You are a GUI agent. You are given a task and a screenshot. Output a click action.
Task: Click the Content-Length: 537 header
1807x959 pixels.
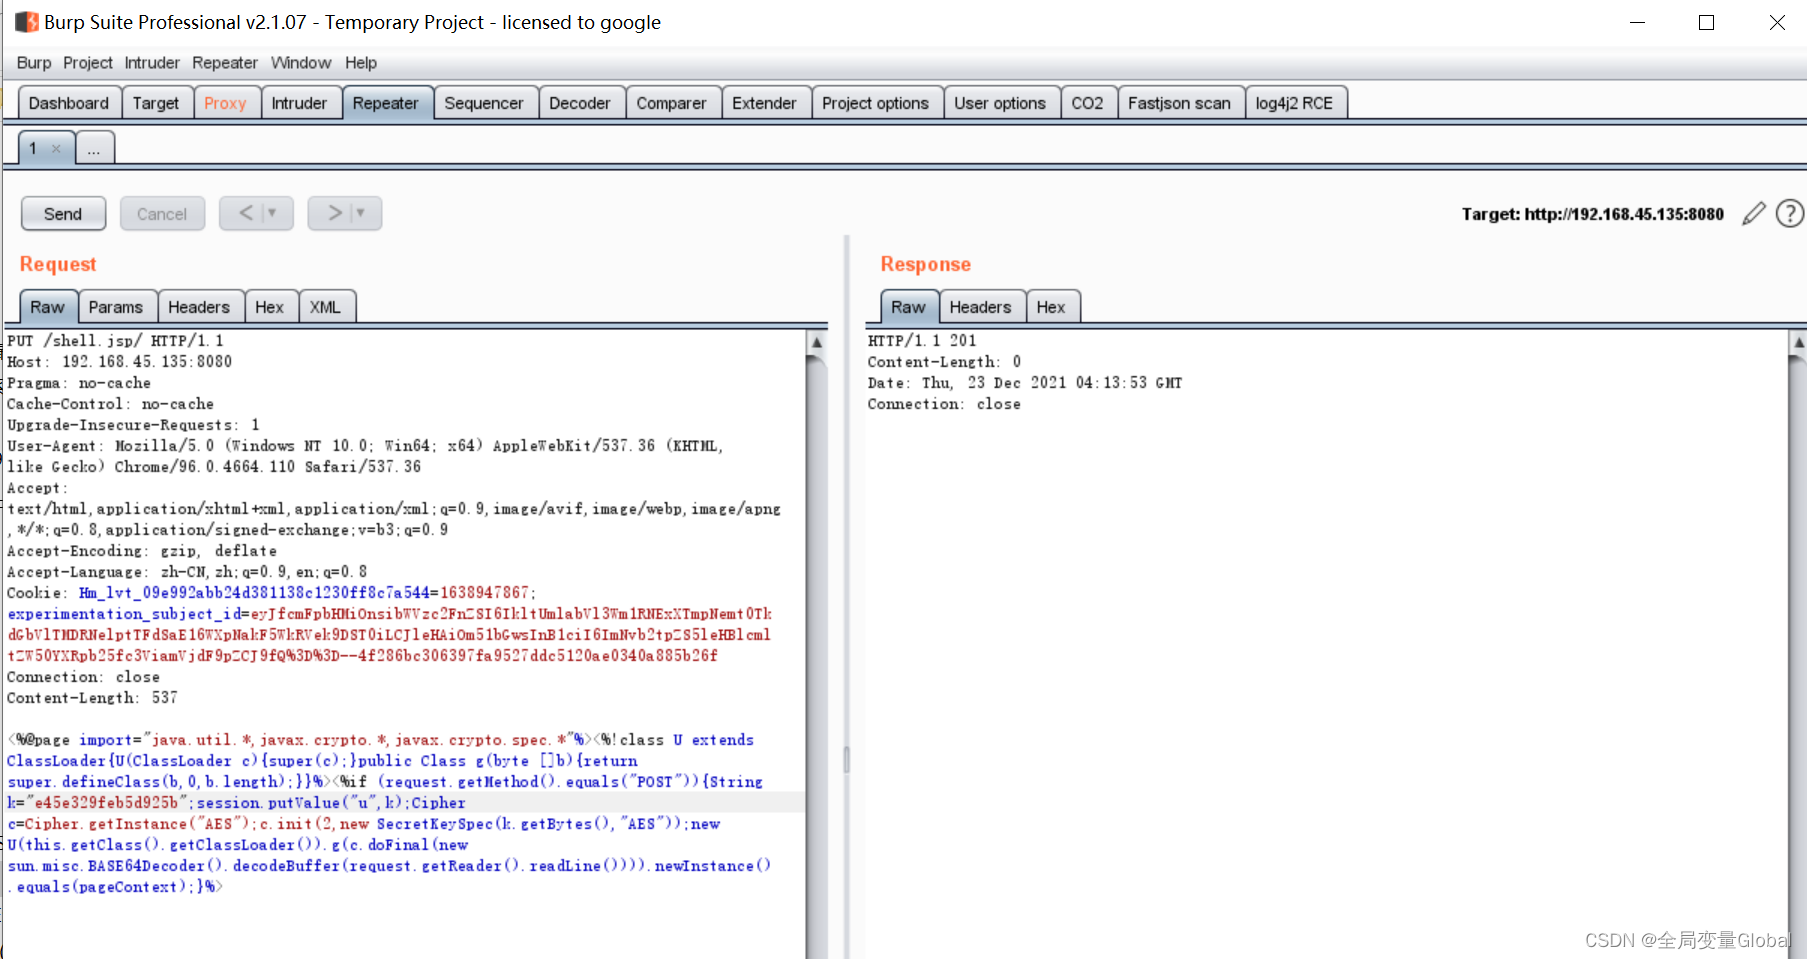pyautogui.click(x=92, y=697)
